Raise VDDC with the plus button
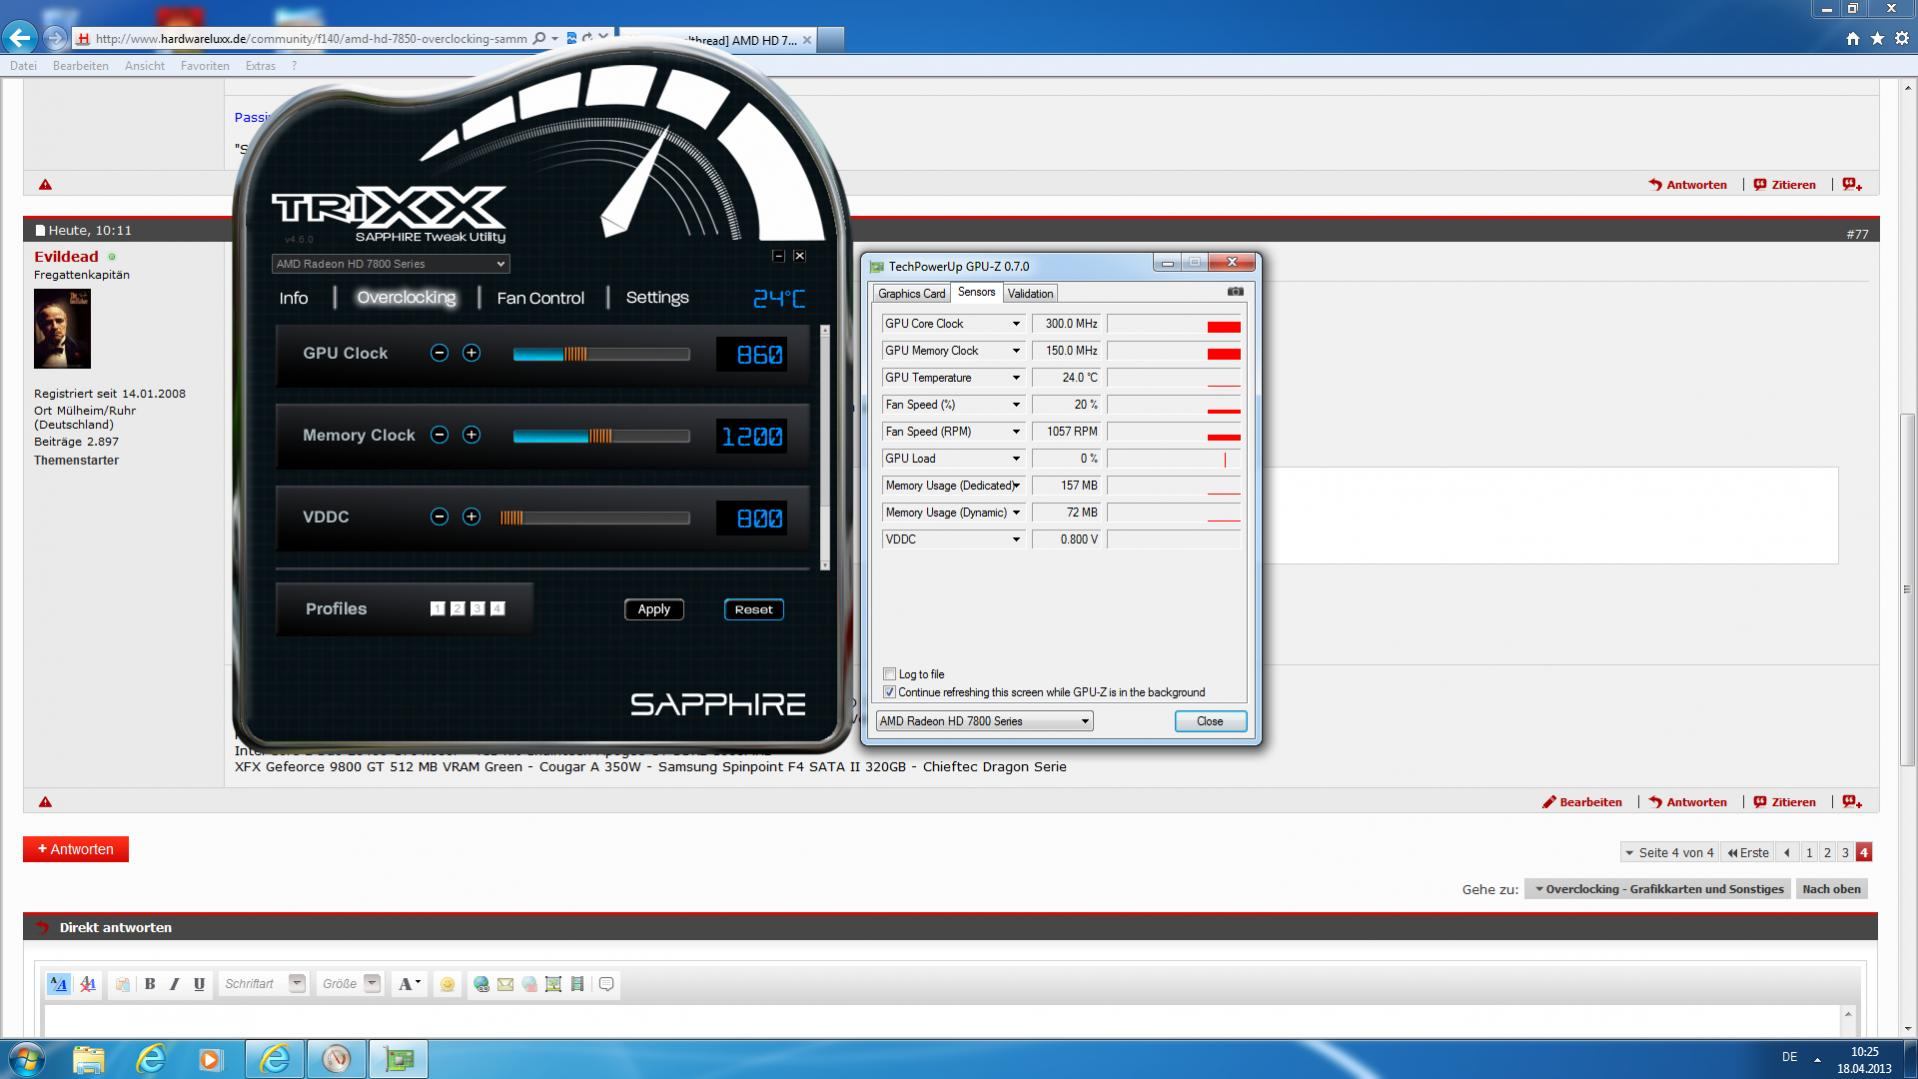 point(471,517)
